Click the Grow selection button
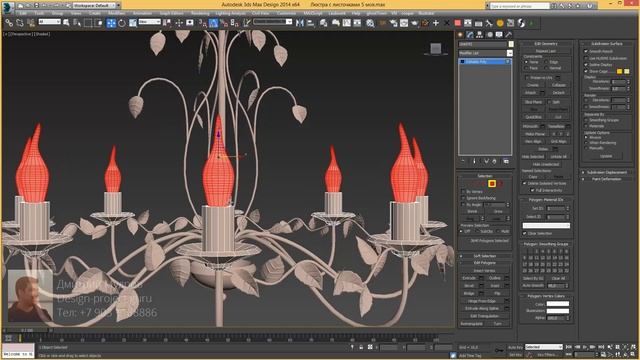640x360 pixels. coord(498,211)
